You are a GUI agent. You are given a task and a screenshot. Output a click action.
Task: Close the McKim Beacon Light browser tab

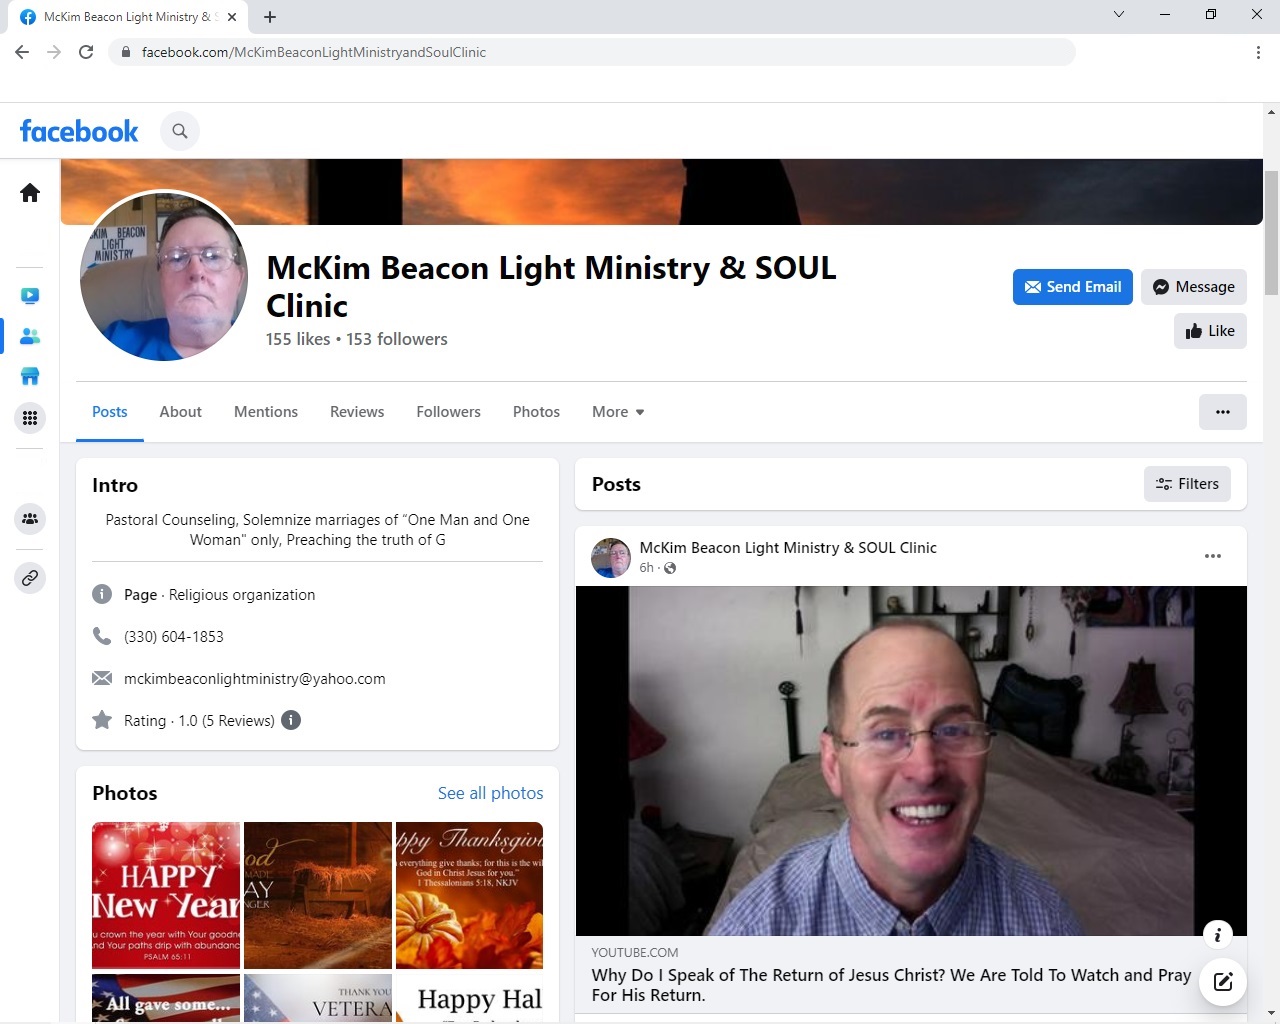coord(232,17)
